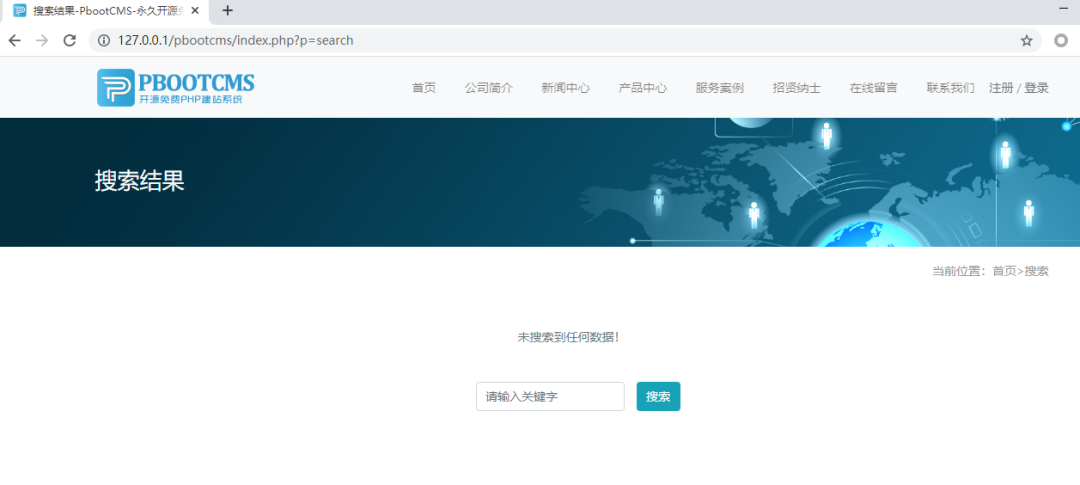Open a new tab with plus button
The height and width of the screenshot is (485, 1080).
227,10
